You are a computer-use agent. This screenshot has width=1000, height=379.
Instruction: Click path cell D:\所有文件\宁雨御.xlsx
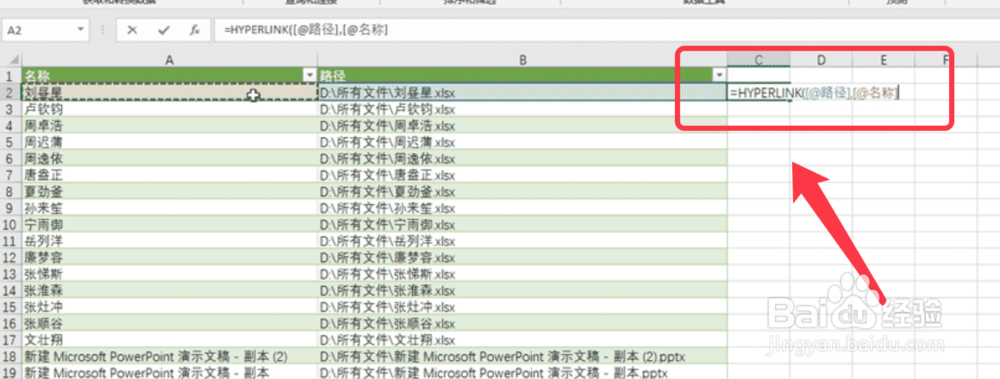[x=522, y=225]
